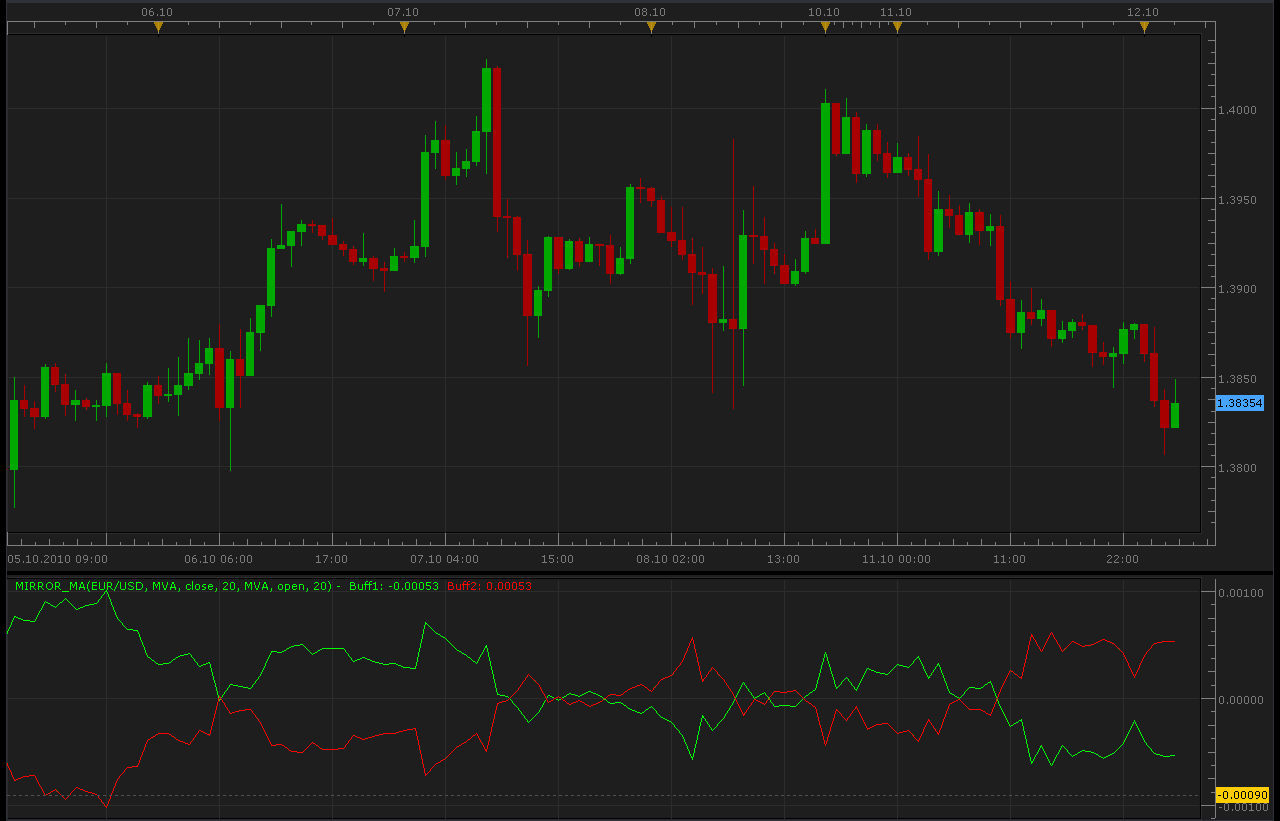This screenshot has width=1280, height=821.
Task: Click the 11:00 time axis label
Action: coord(1010,559)
